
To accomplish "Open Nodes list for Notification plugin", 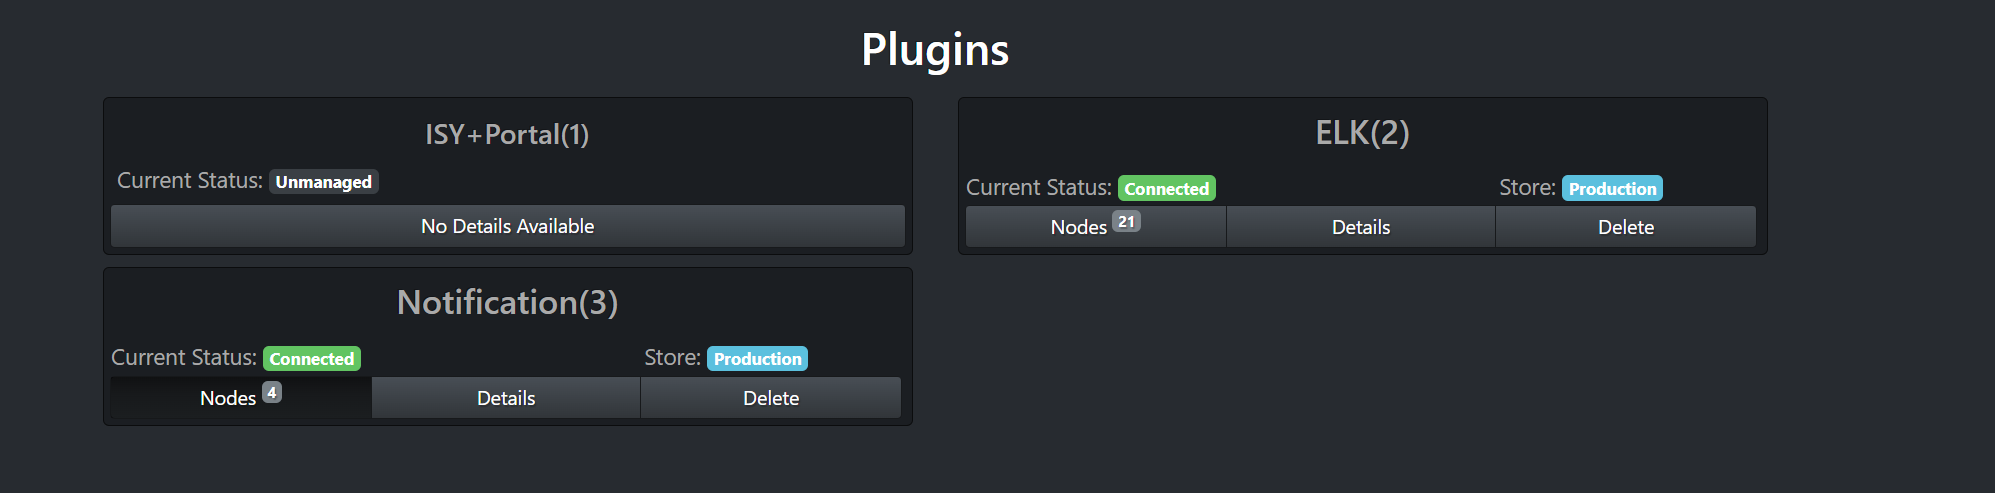I will (x=240, y=398).
